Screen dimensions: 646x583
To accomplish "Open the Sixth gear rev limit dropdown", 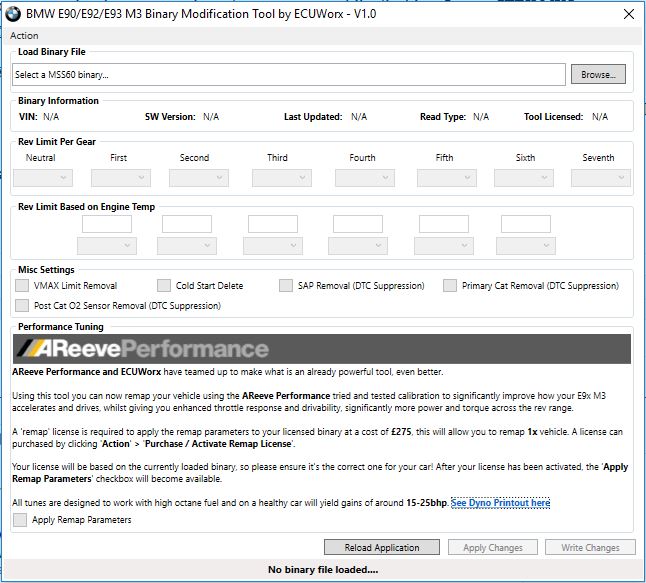I will pos(524,178).
